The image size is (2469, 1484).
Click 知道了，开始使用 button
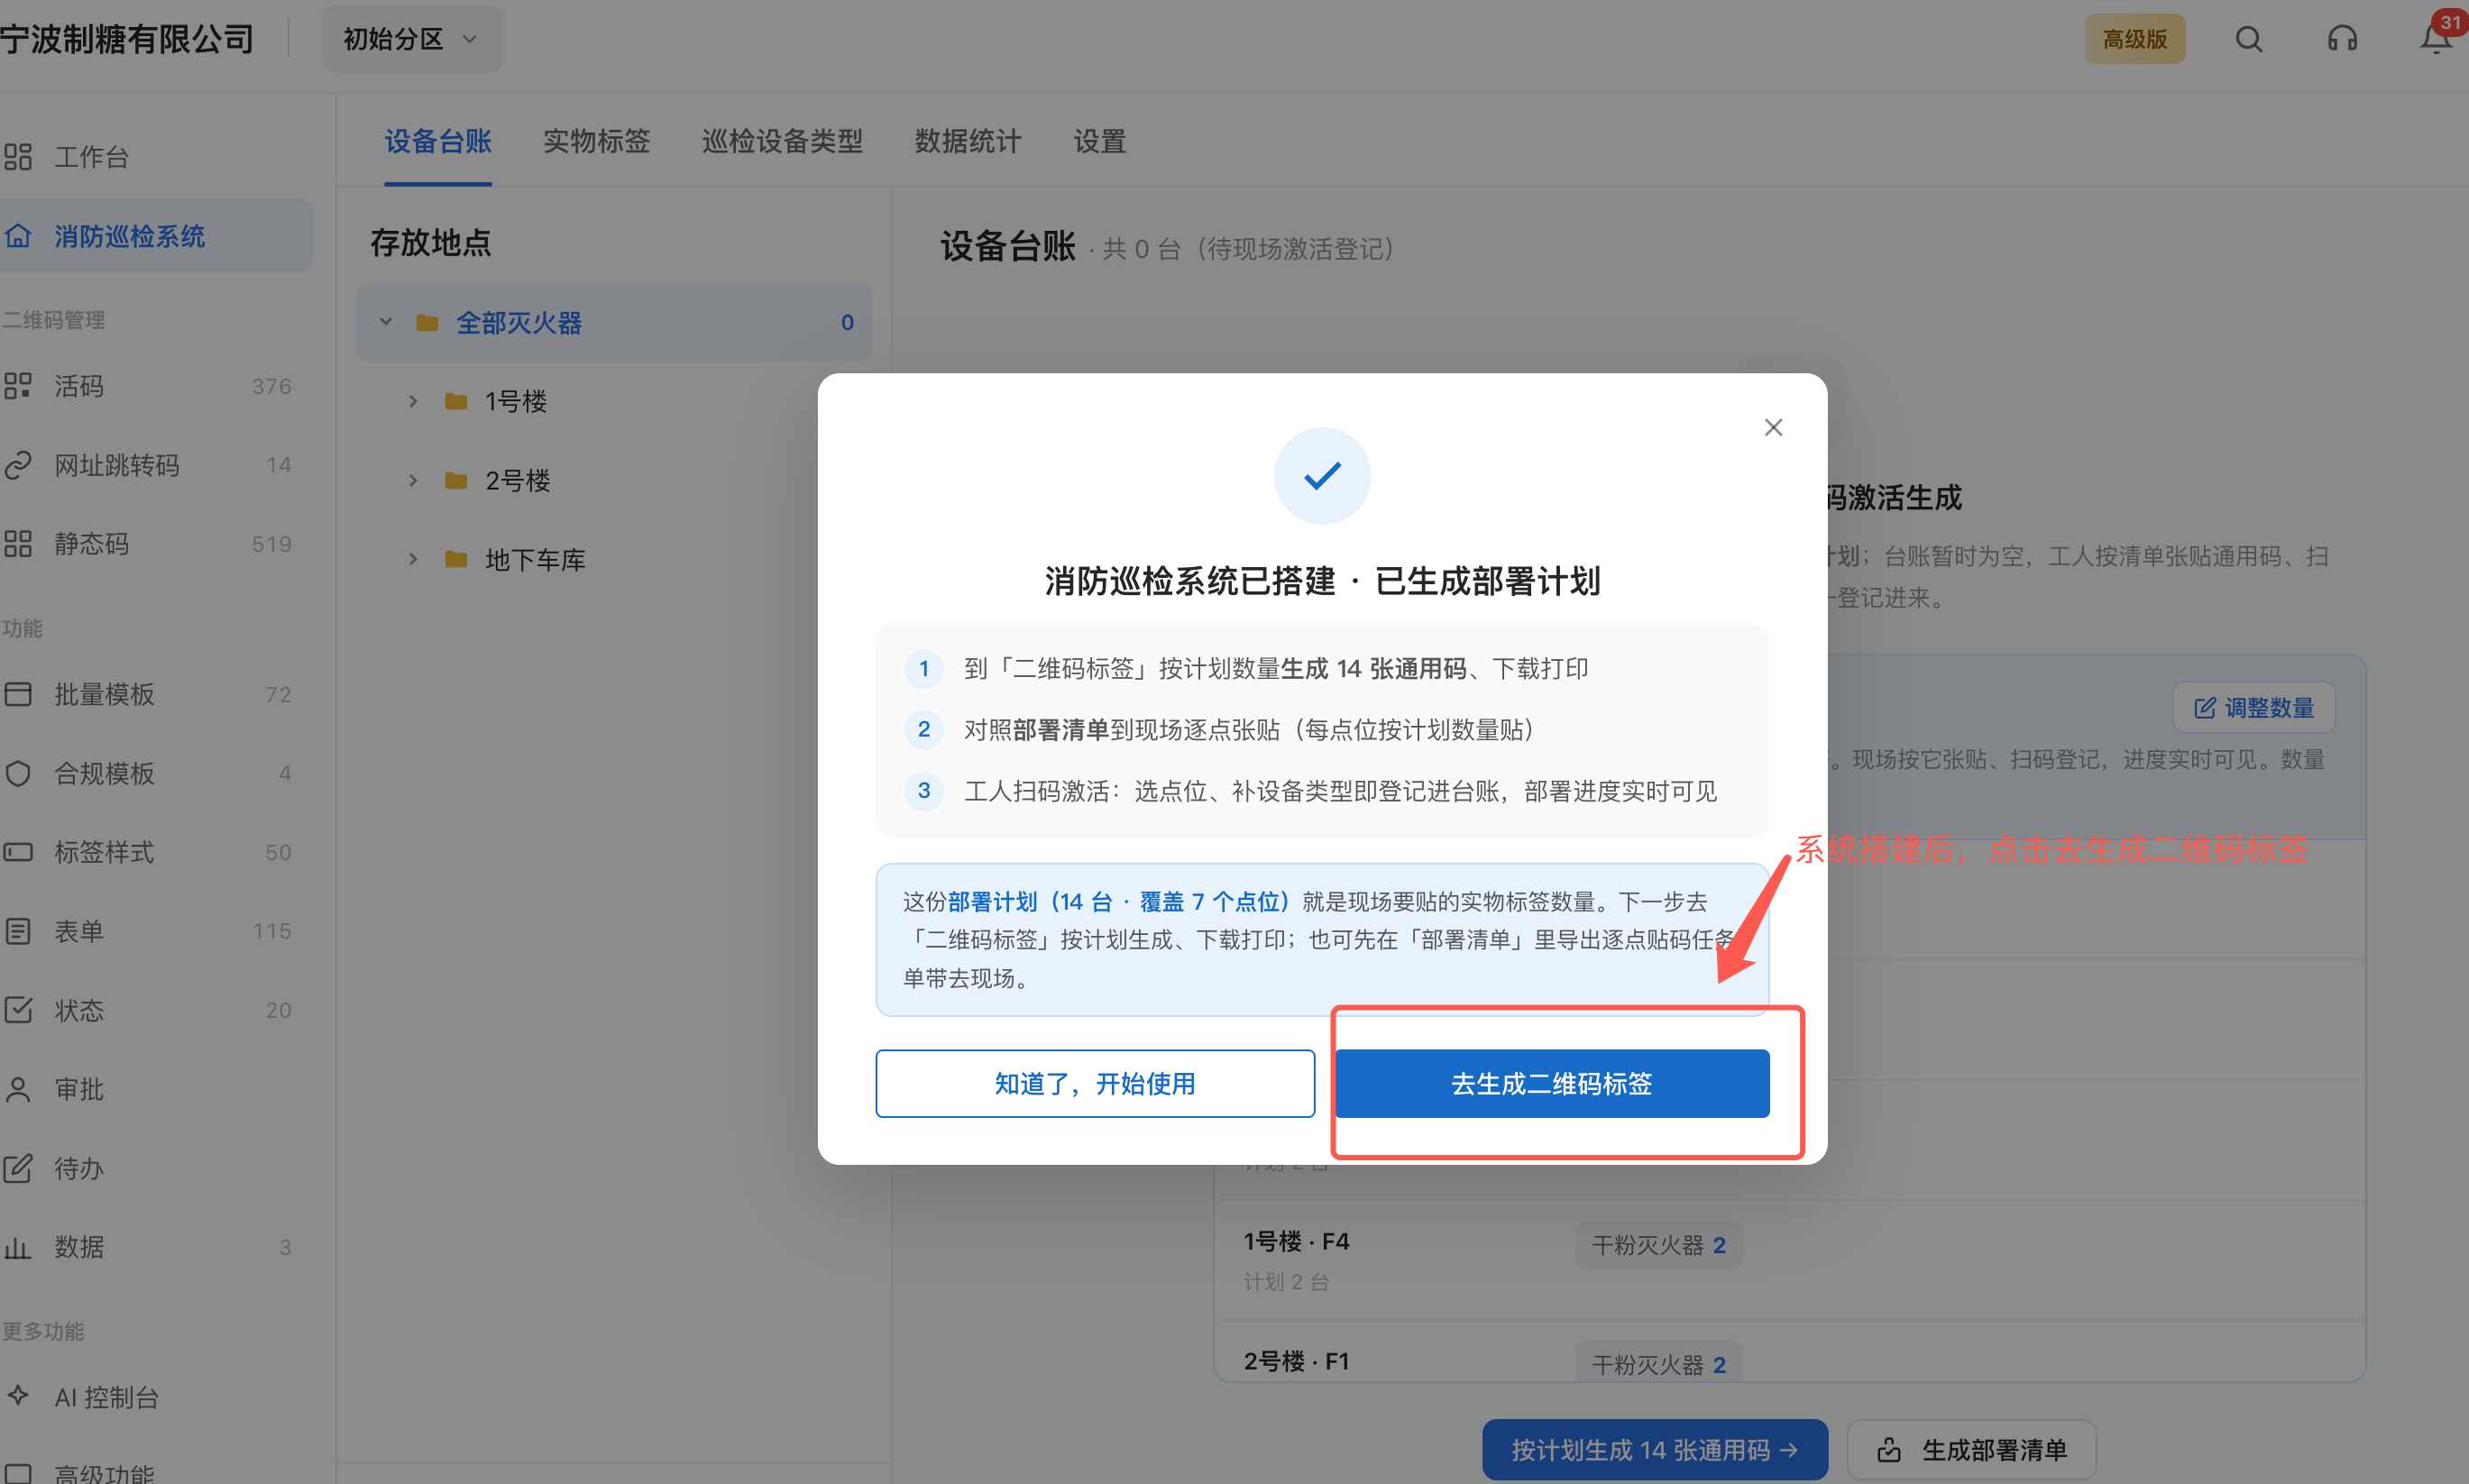(x=1095, y=1083)
